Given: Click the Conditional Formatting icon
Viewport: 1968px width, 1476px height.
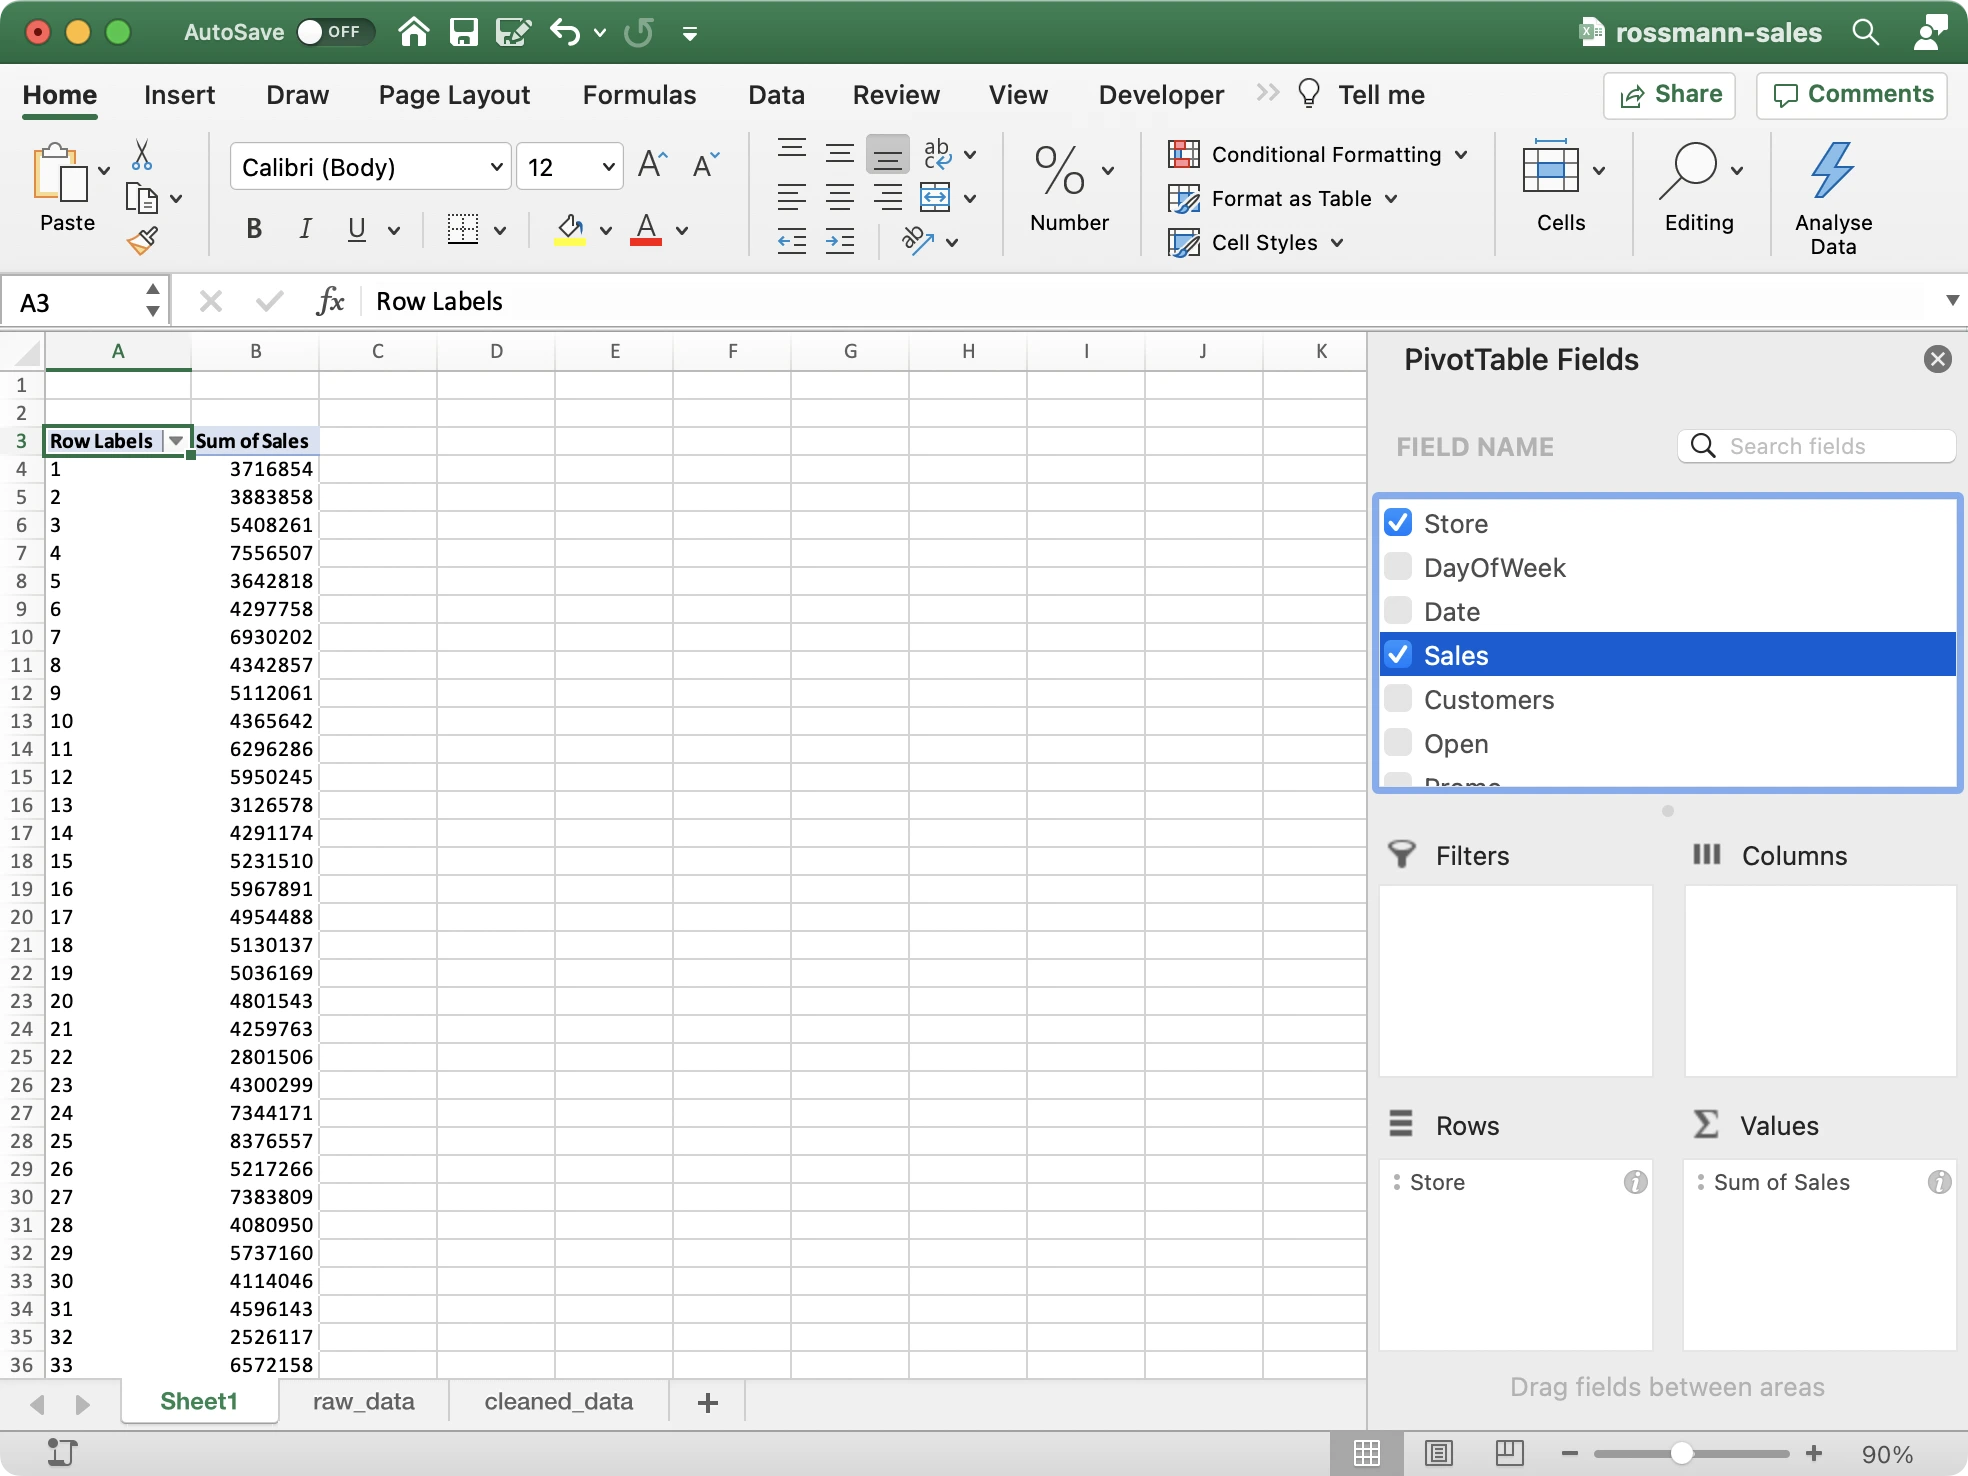Looking at the screenshot, I should [x=1186, y=154].
